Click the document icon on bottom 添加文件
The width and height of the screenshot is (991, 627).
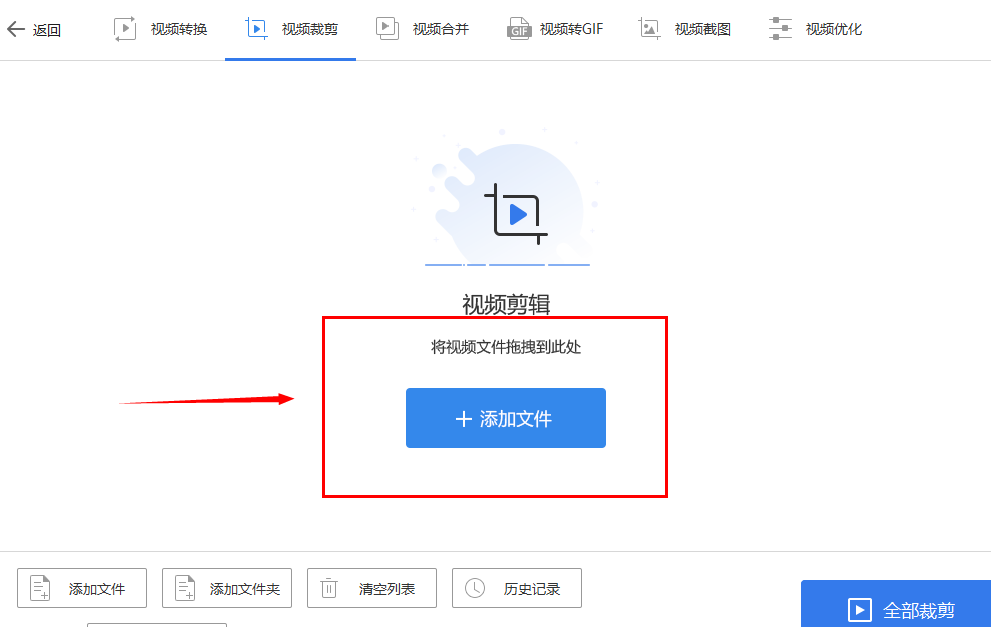tap(40, 588)
